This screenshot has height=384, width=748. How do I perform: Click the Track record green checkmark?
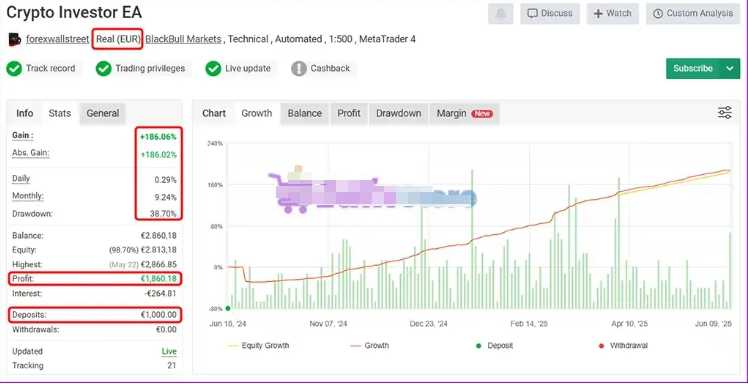point(14,68)
